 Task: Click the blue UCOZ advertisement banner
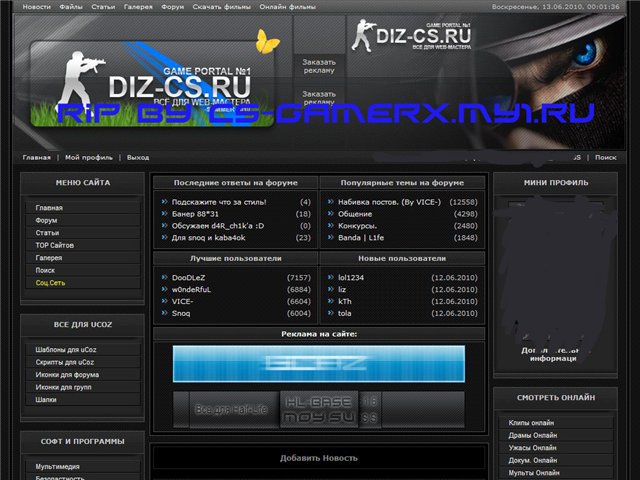click(319, 364)
